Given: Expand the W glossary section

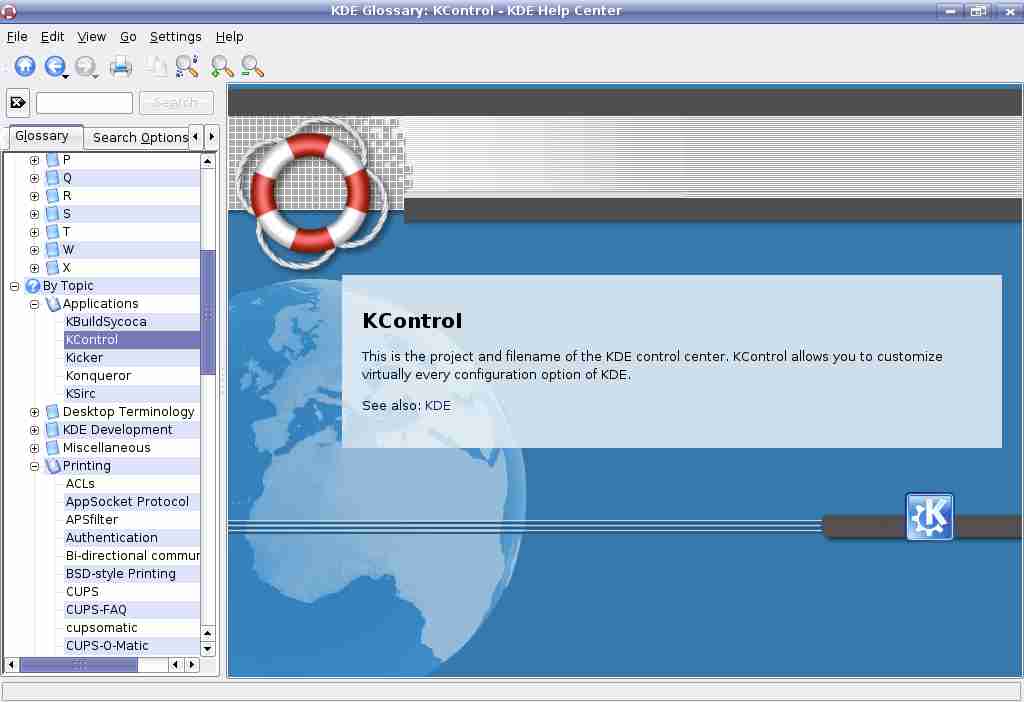Looking at the screenshot, I should click(34, 250).
